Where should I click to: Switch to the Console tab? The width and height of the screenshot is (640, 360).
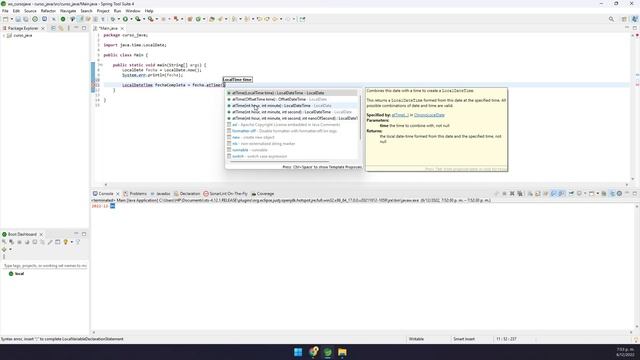103,193
